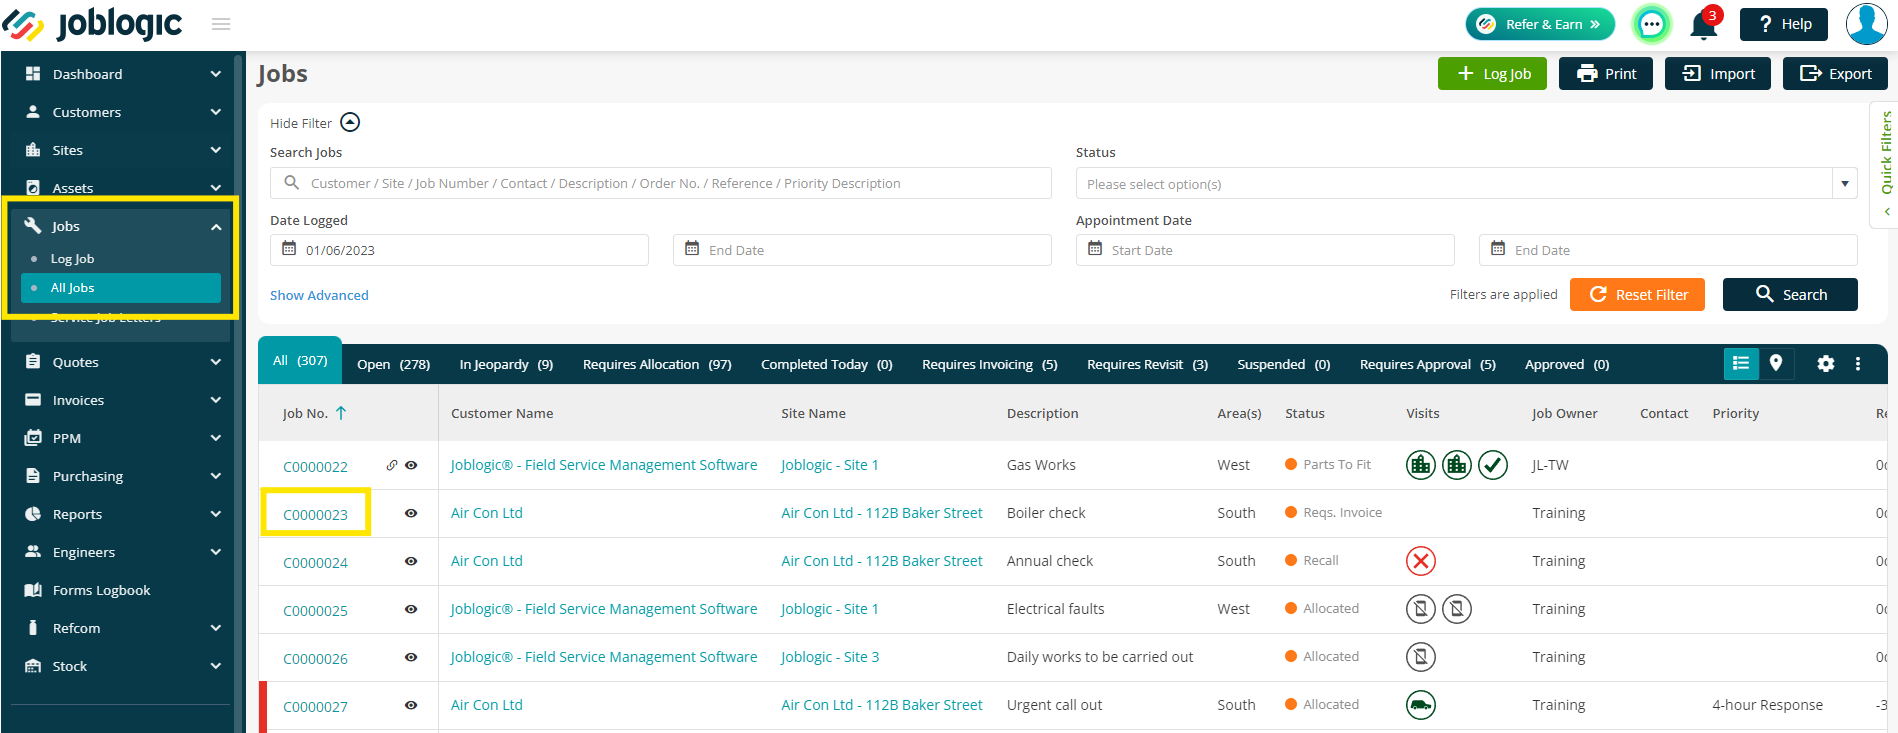Select the All (307) tab
This screenshot has height=733, width=1898.
click(x=300, y=361)
